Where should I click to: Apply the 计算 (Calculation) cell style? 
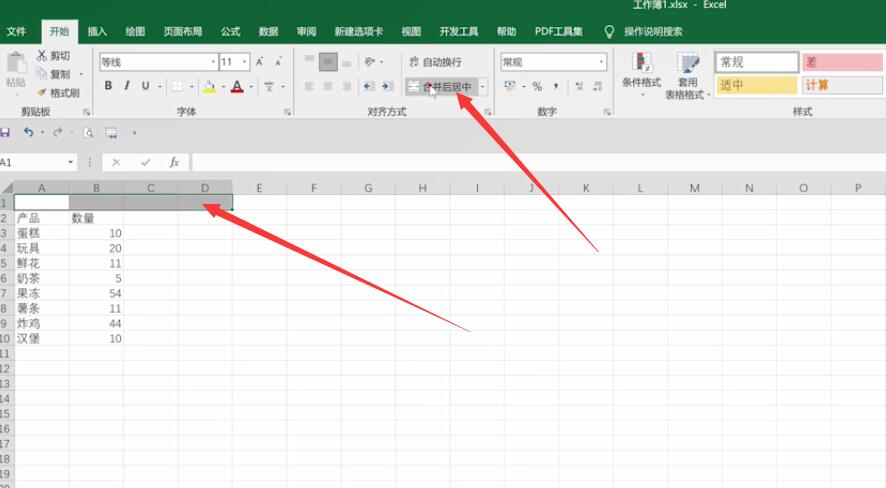tap(842, 85)
